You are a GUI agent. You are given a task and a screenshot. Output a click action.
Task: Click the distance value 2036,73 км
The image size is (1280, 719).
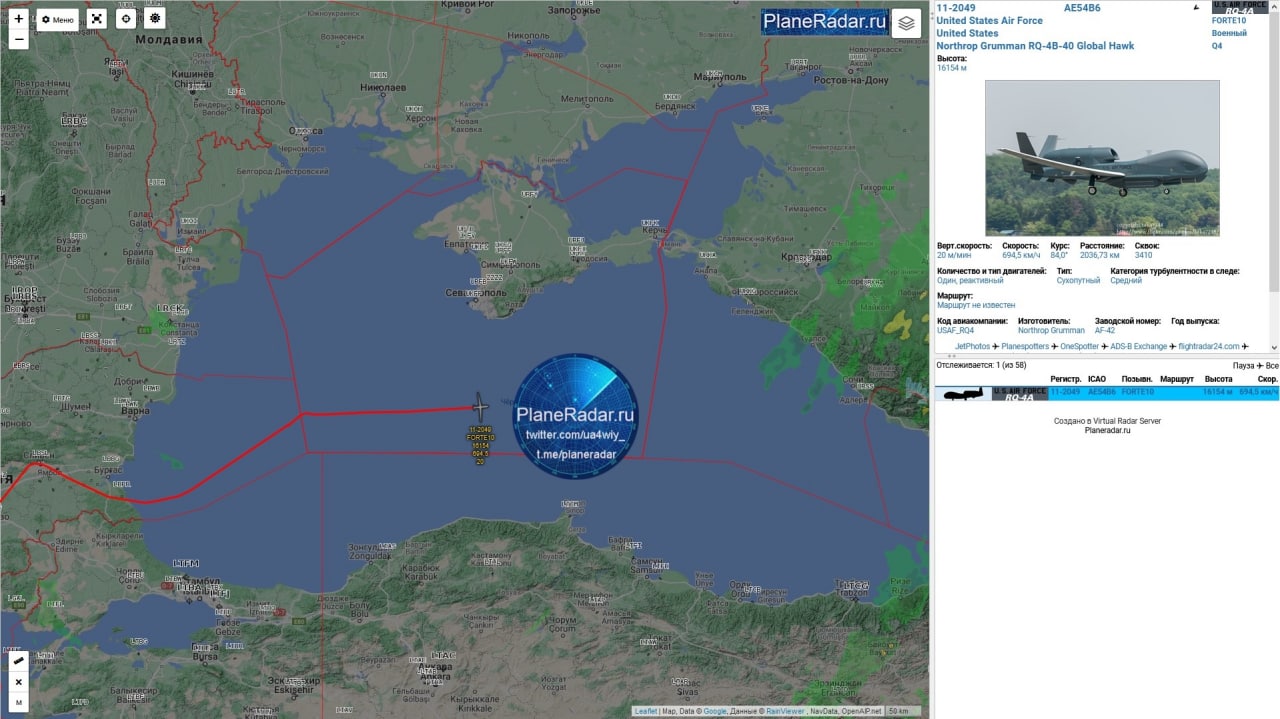click(1100, 255)
